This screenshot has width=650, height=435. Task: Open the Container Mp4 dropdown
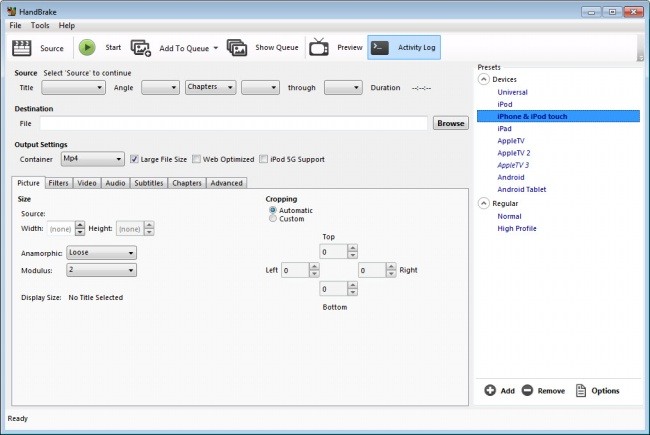point(92,159)
